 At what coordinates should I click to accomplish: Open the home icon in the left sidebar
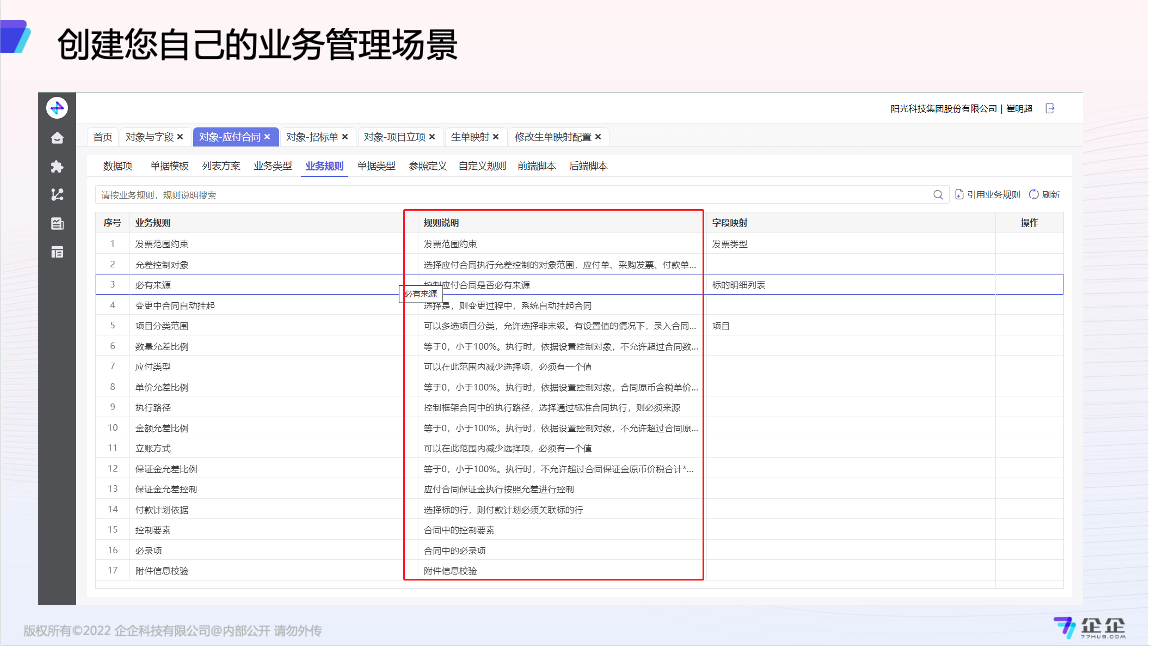(57, 138)
